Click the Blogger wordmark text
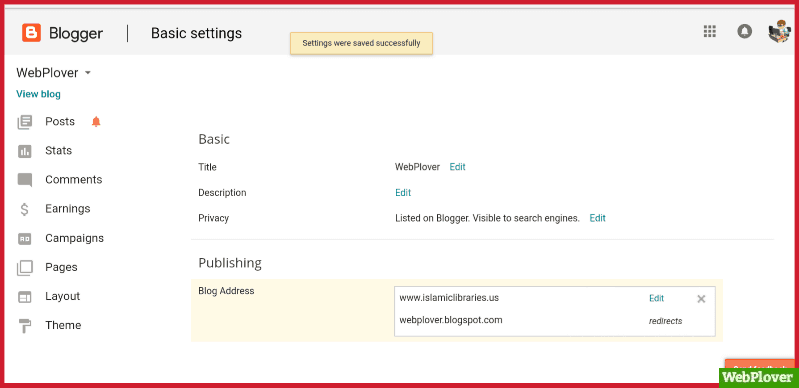 [76, 34]
